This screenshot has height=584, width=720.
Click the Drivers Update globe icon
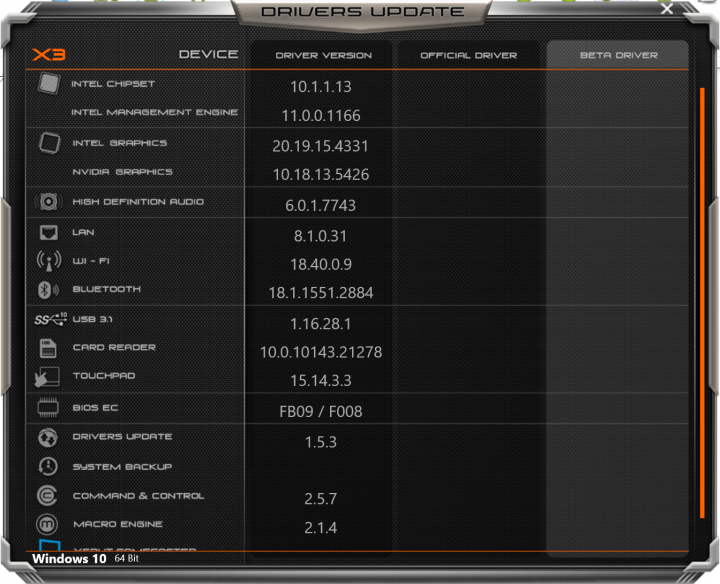(x=48, y=438)
